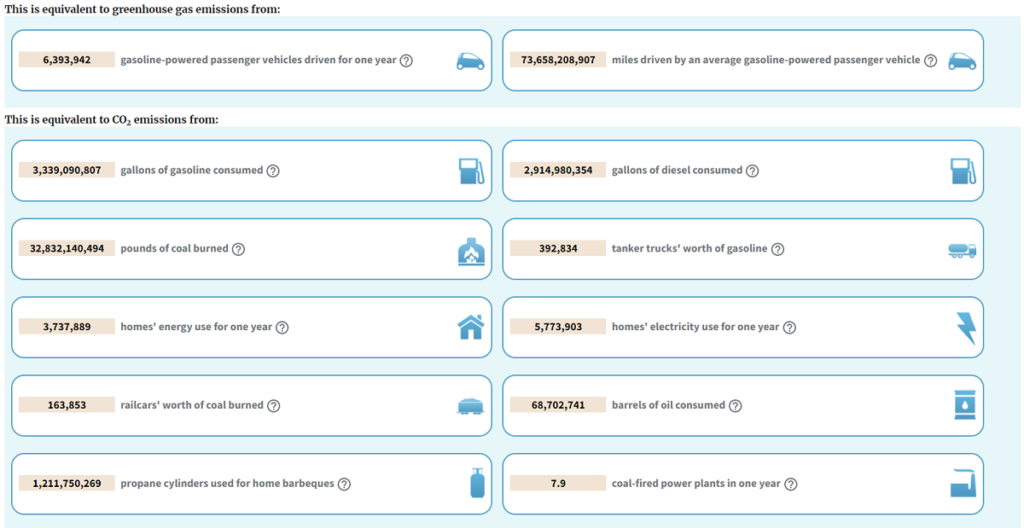Open help for propane cylinders for barbeques

[x=344, y=484]
